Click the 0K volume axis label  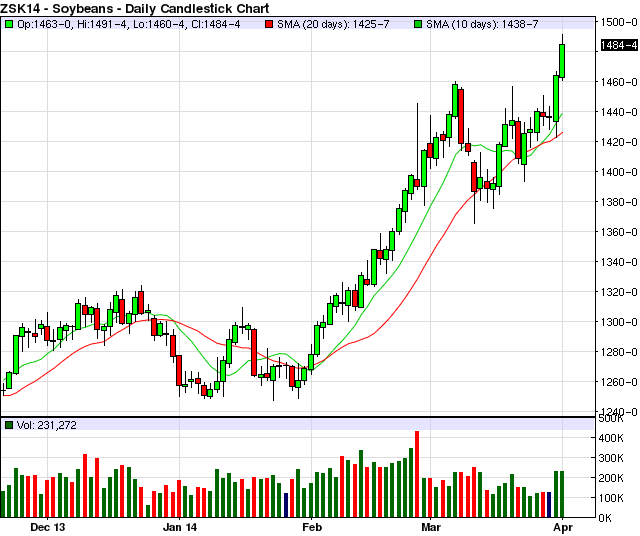[x=605, y=518]
